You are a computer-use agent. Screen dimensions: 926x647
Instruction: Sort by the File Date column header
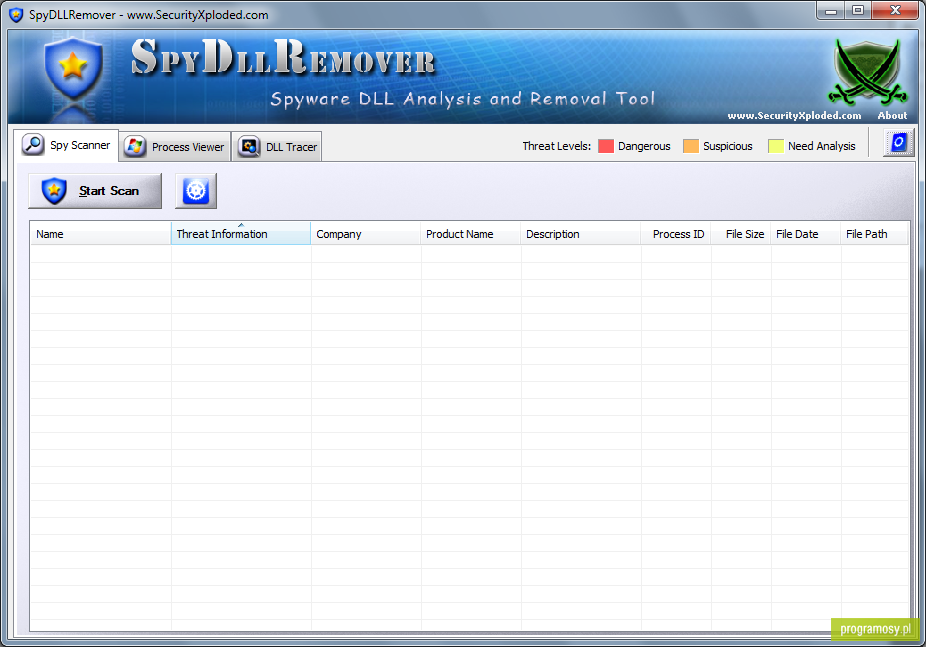(806, 234)
